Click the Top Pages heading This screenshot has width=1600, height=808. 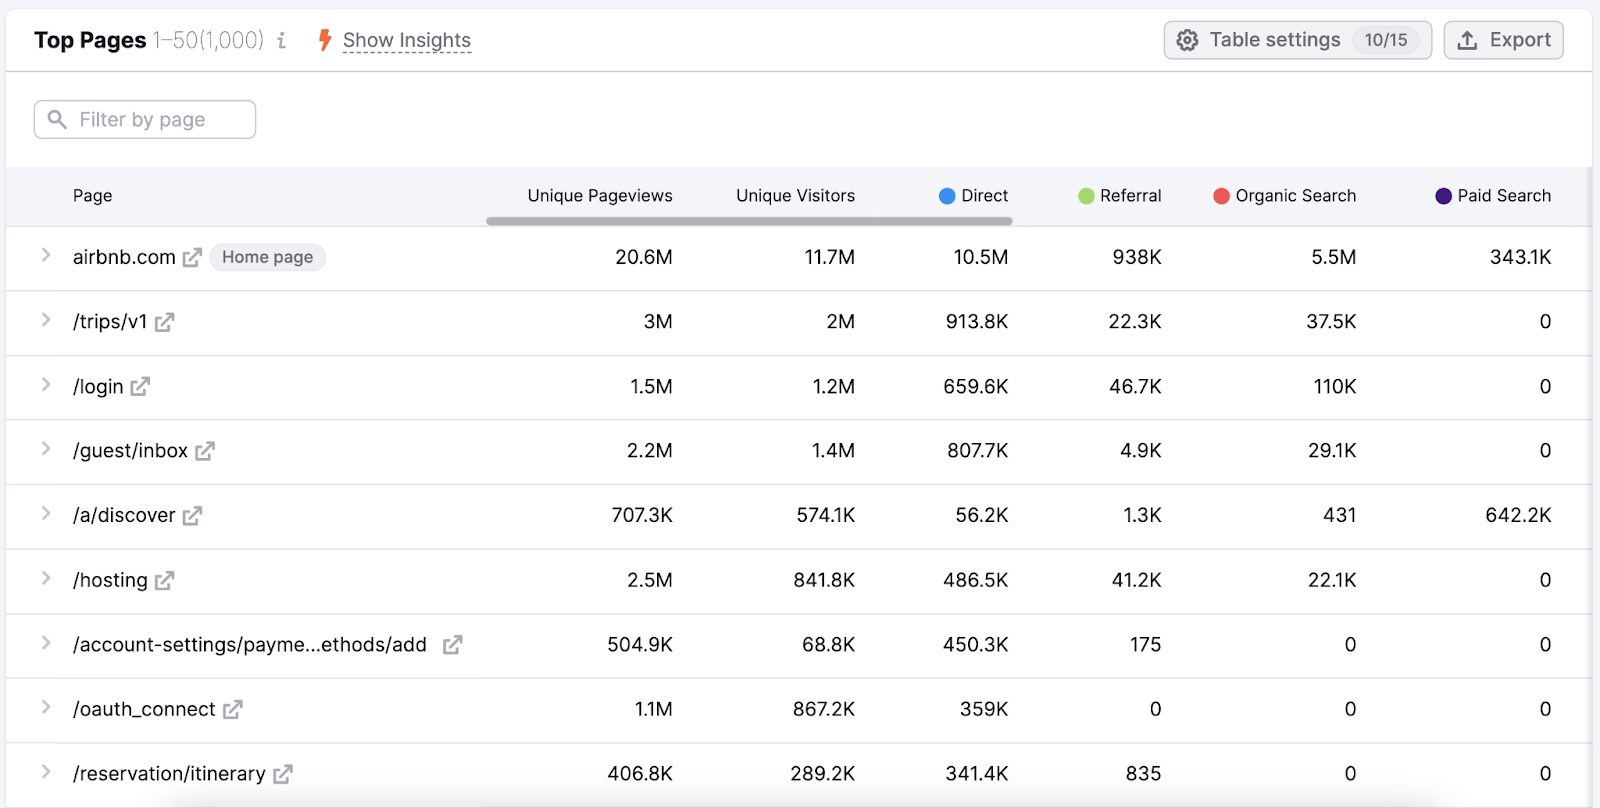click(90, 40)
